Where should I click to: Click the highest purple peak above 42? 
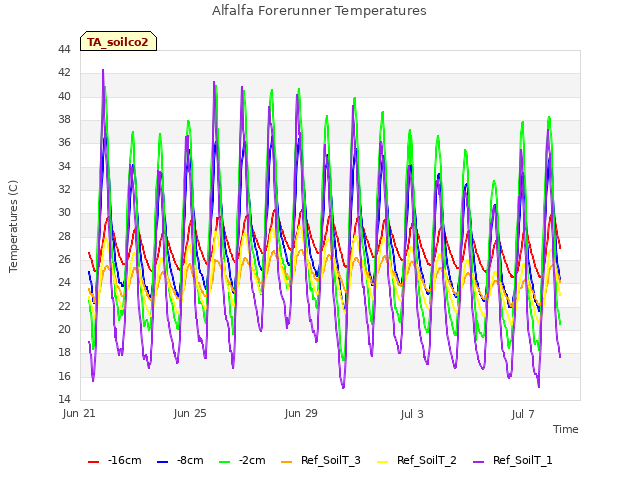(x=103, y=70)
